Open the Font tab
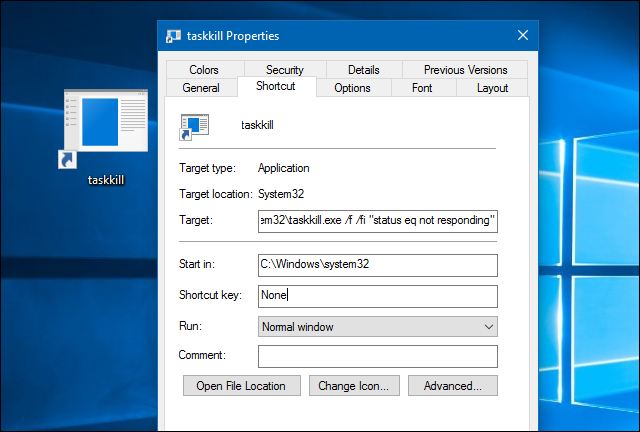The image size is (640, 432). click(422, 88)
